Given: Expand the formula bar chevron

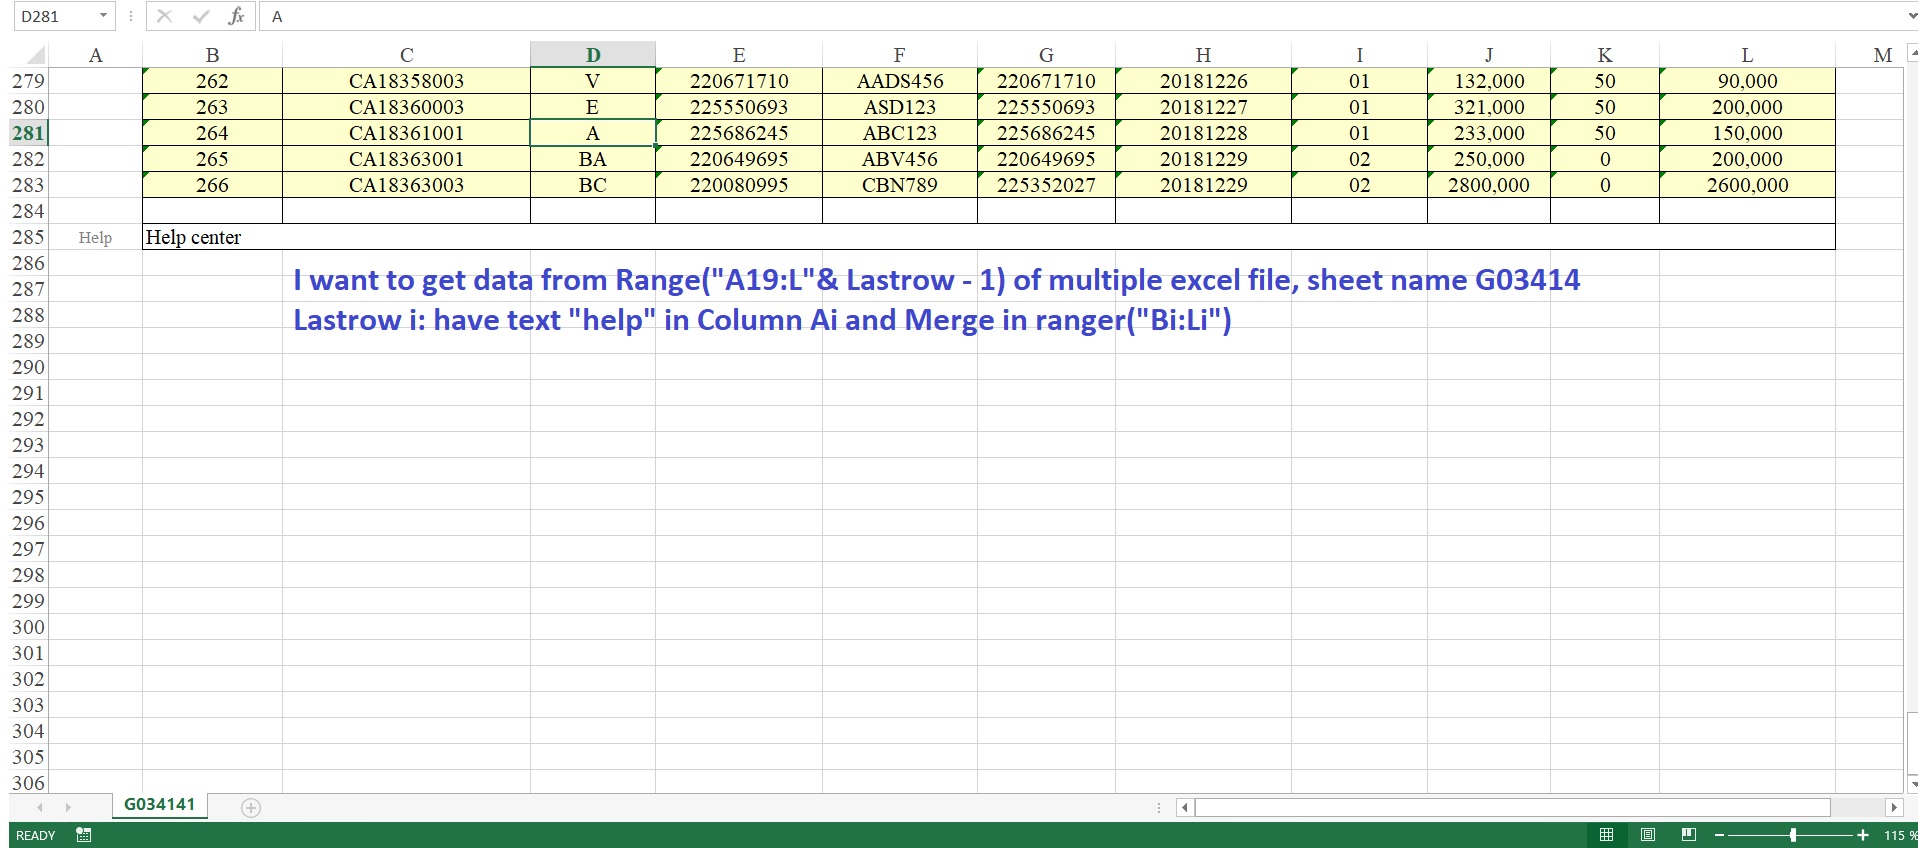Looking at the screenshot, I should point(1910,17).
